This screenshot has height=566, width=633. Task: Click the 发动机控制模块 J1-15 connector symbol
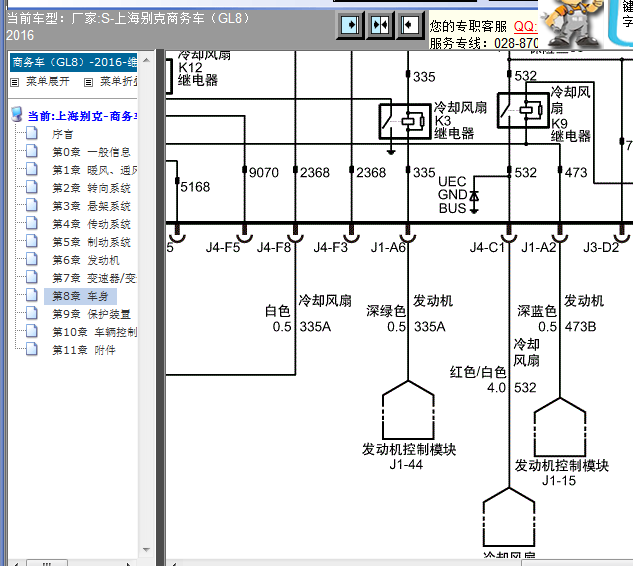click(x=560, y=427)
